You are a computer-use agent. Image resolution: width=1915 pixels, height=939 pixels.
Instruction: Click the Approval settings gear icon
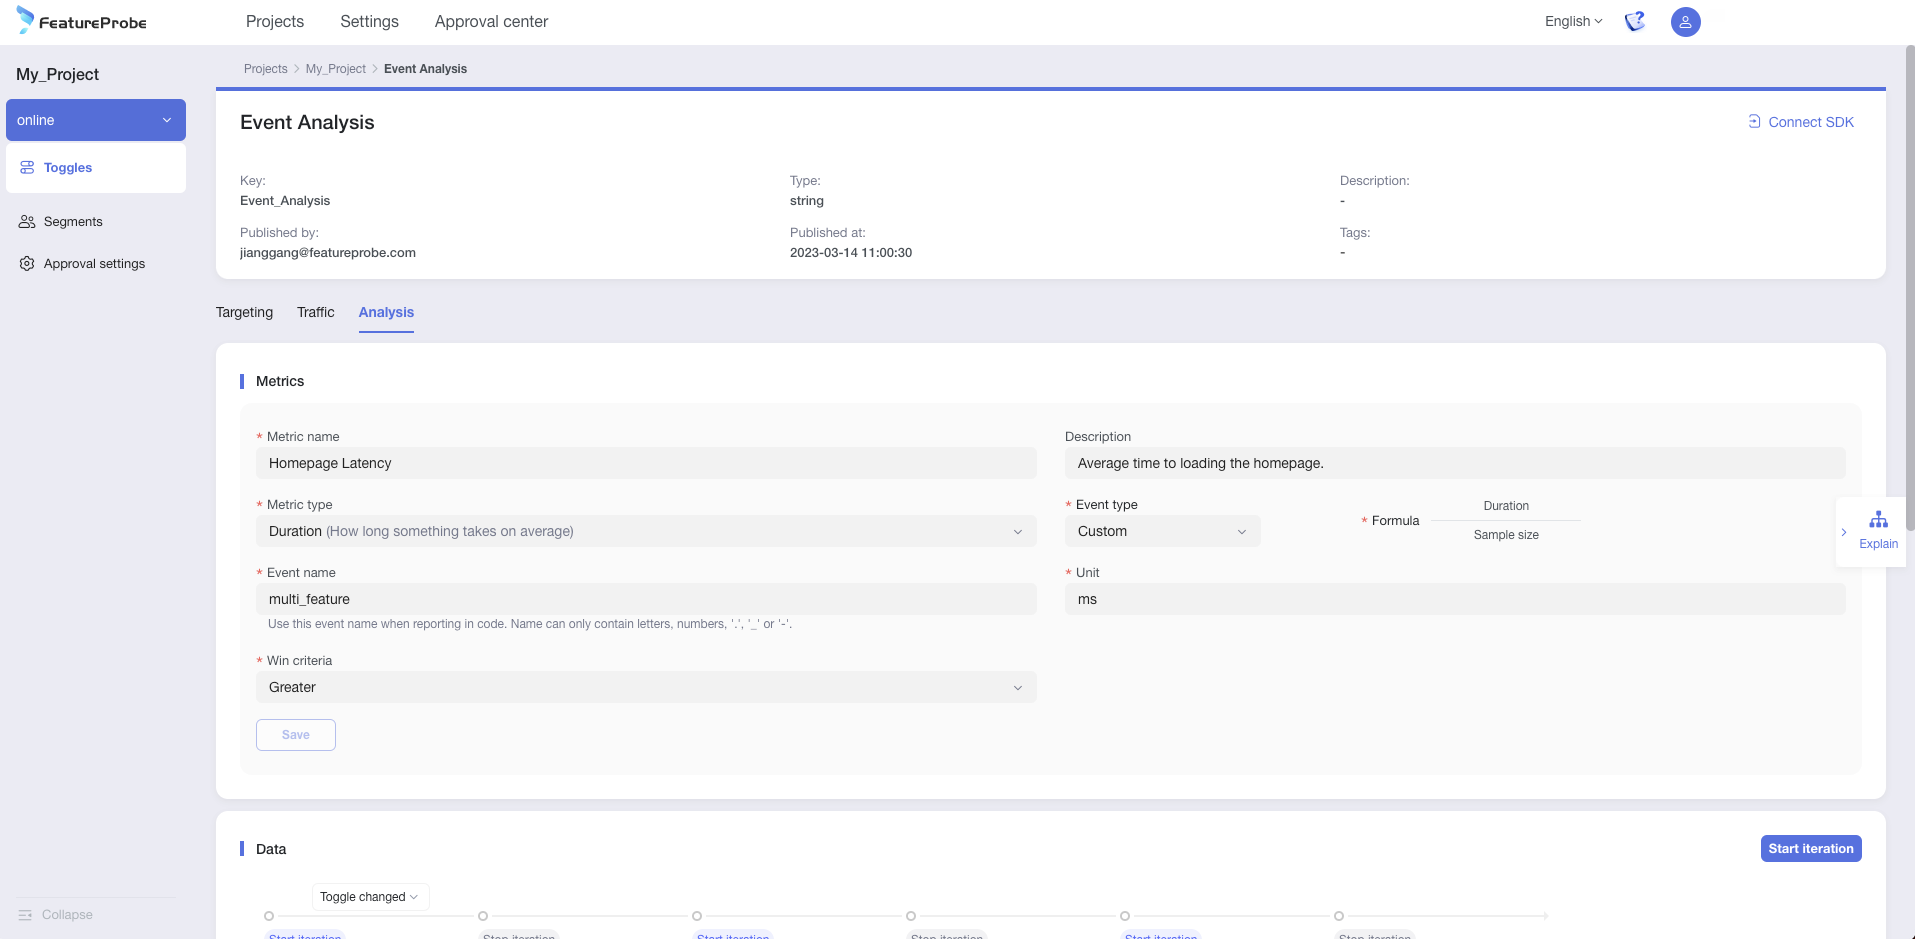27,263
